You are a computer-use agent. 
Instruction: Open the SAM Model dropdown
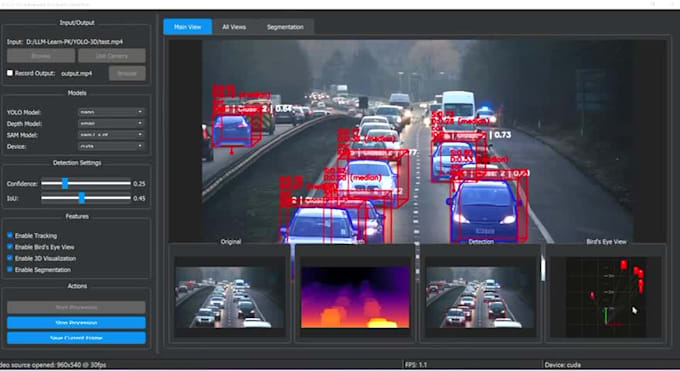pyautogui.click(x=111, y=135)
